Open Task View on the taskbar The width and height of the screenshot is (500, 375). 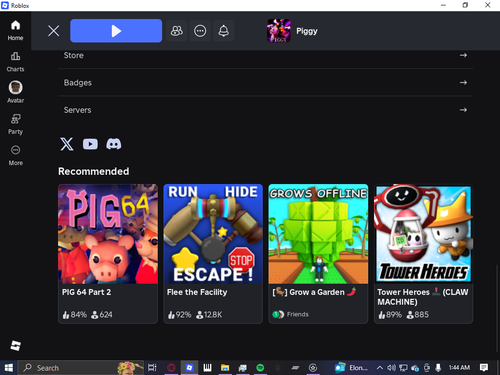point(152,368)
